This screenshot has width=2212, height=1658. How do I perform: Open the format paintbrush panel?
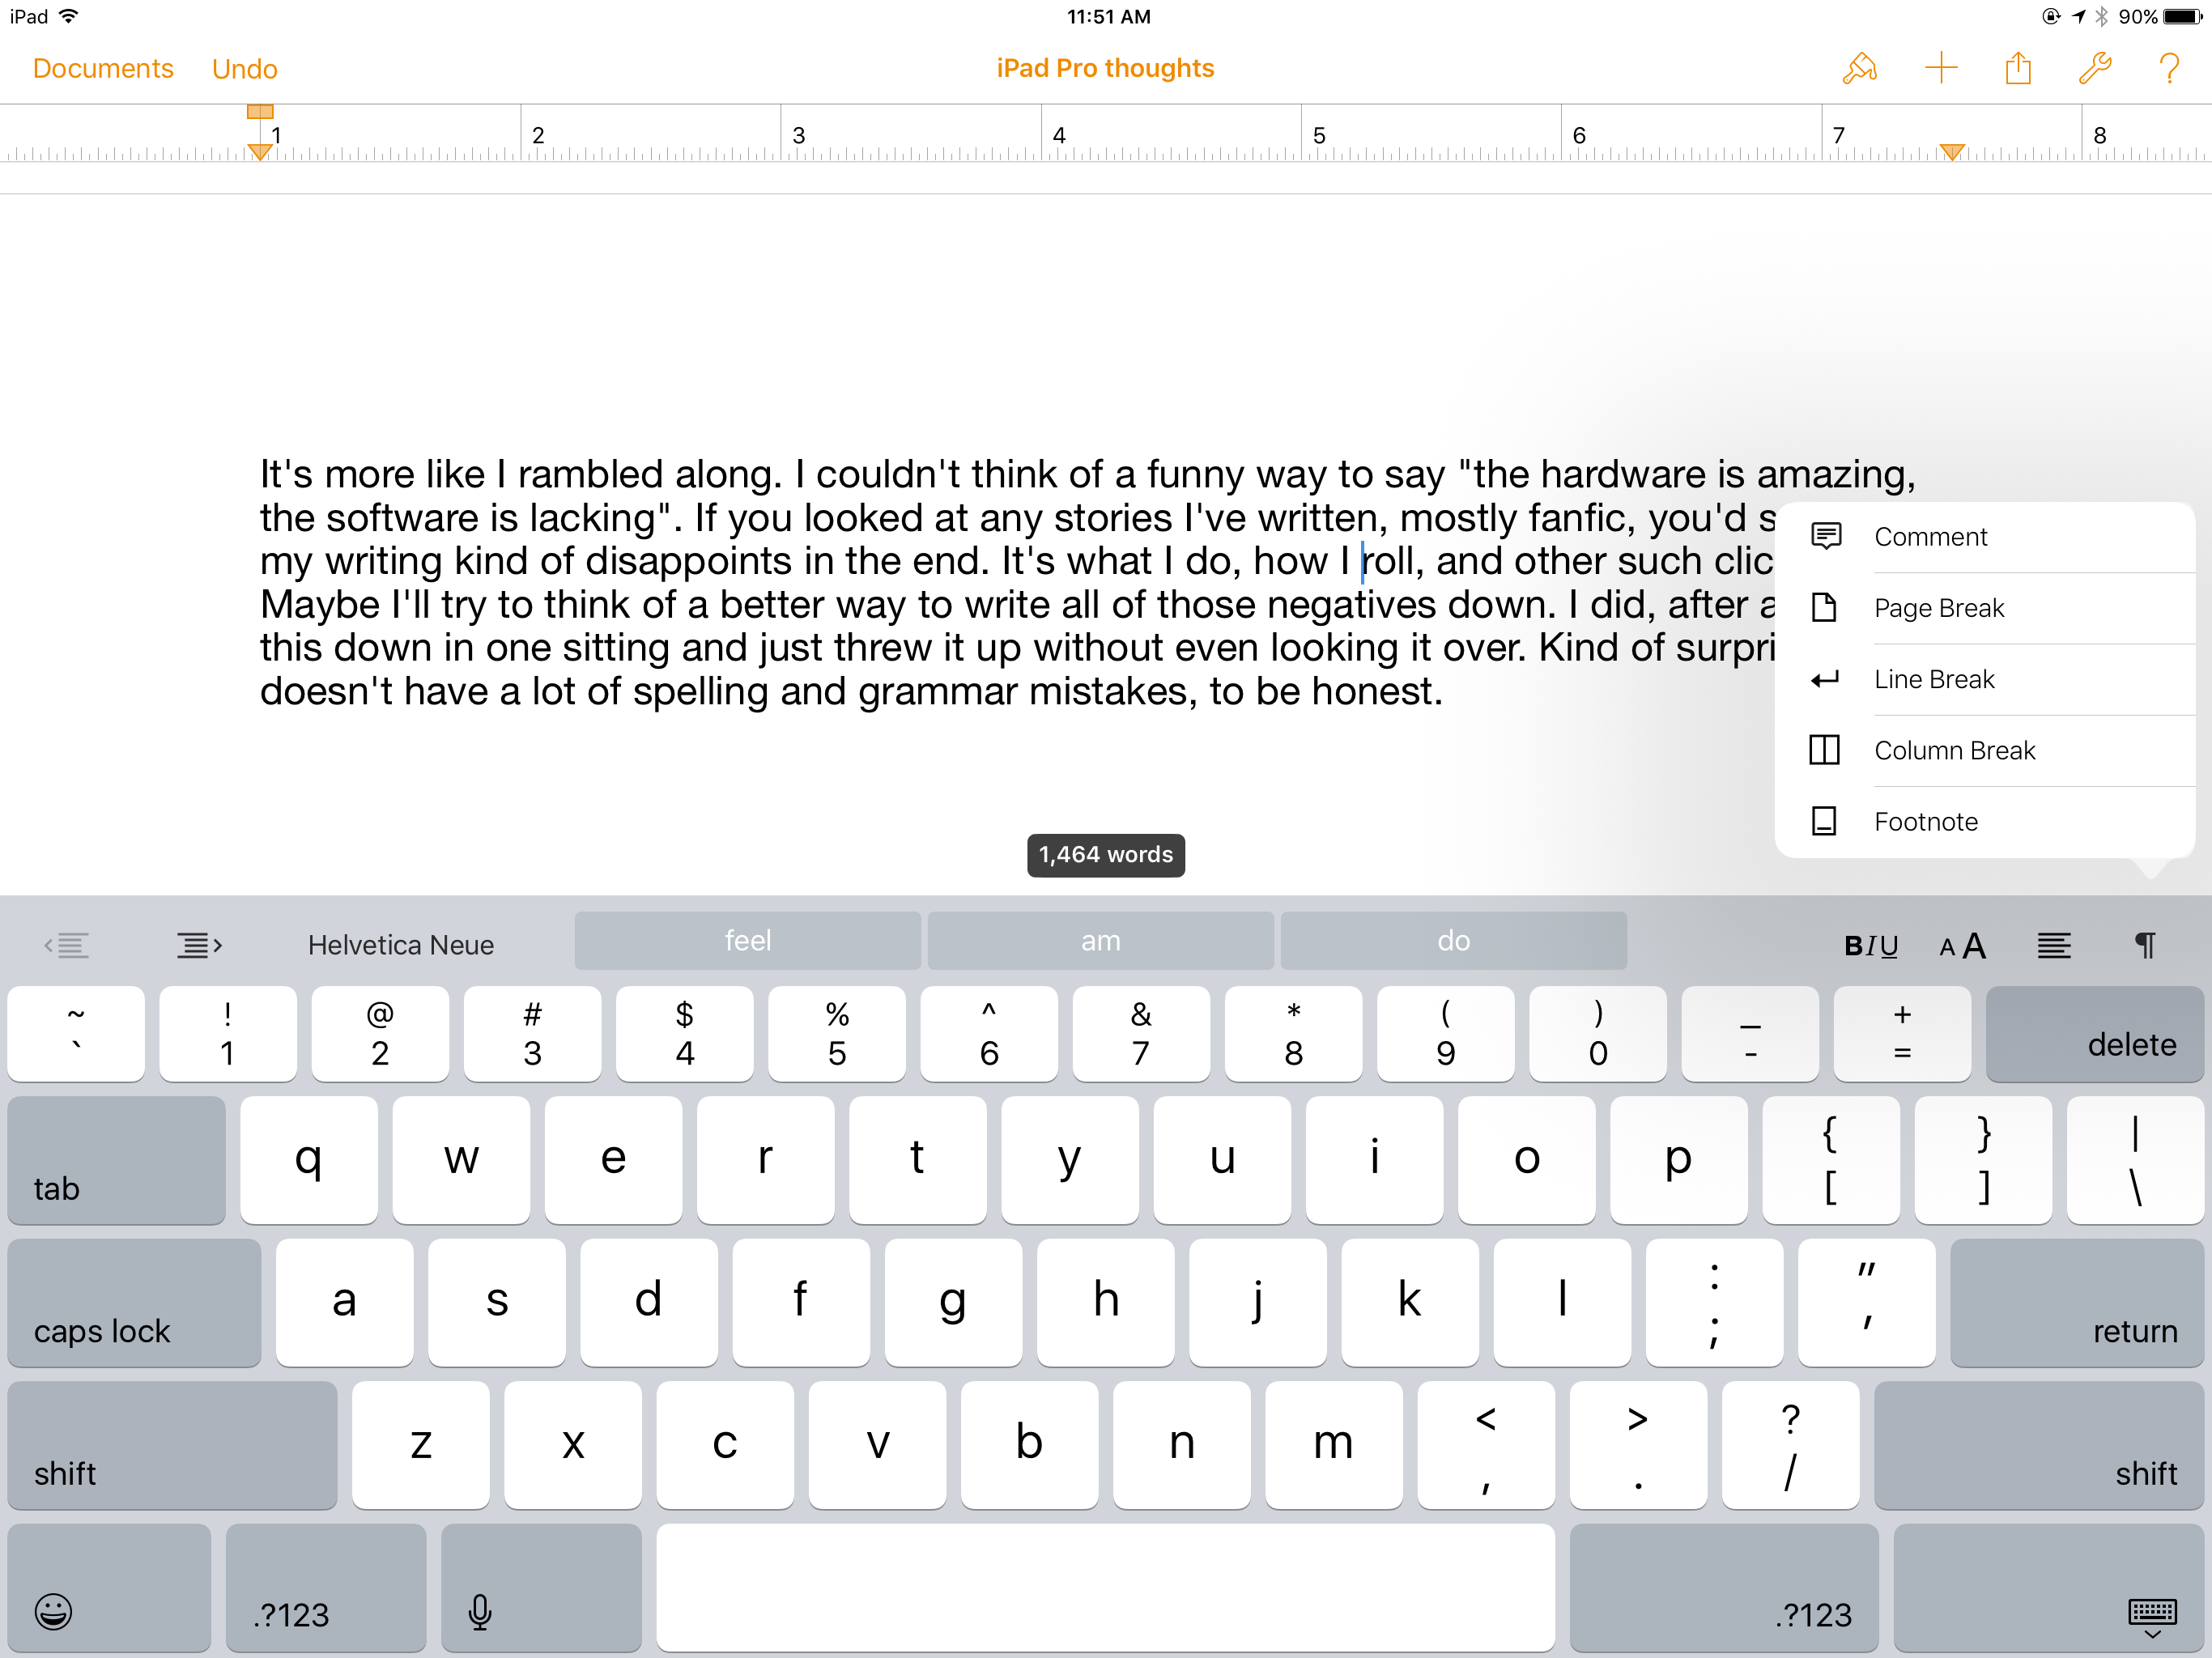pyautogui.click(x=1859, y=68)
